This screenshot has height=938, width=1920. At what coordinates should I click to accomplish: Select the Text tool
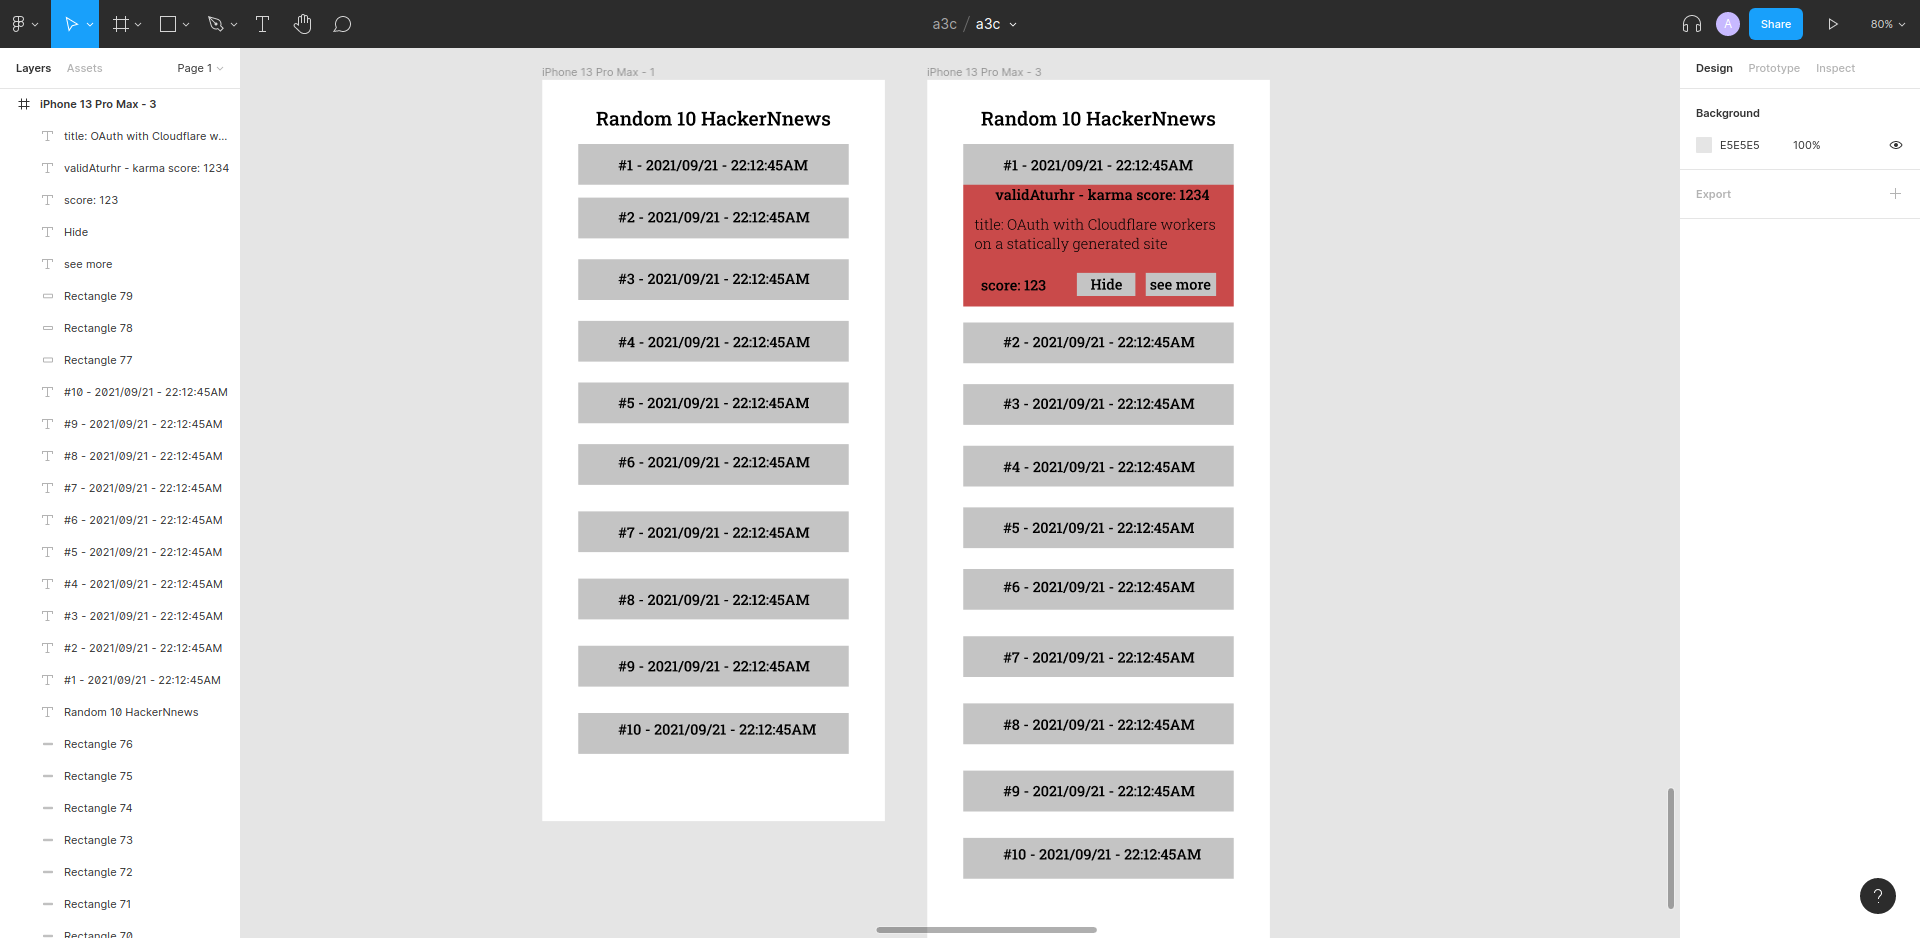263,24
